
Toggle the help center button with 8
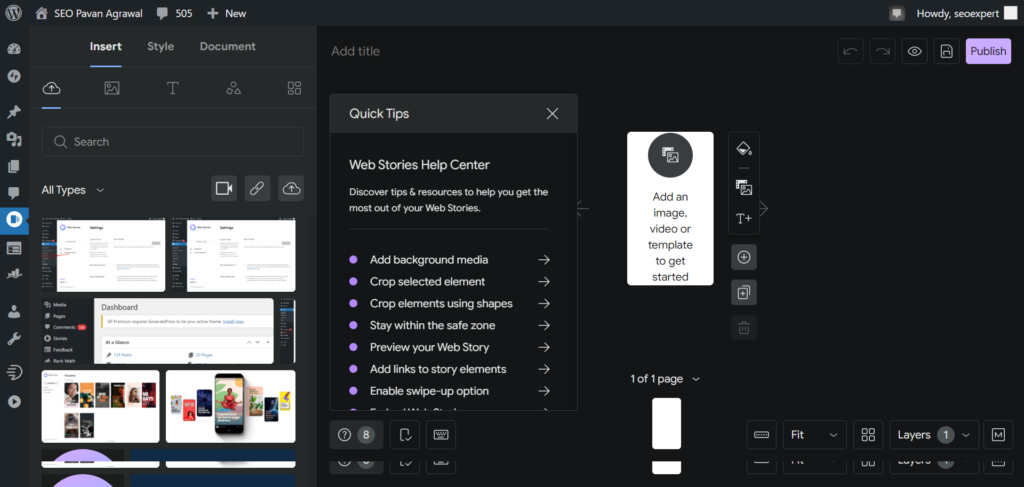click(356, 435)
